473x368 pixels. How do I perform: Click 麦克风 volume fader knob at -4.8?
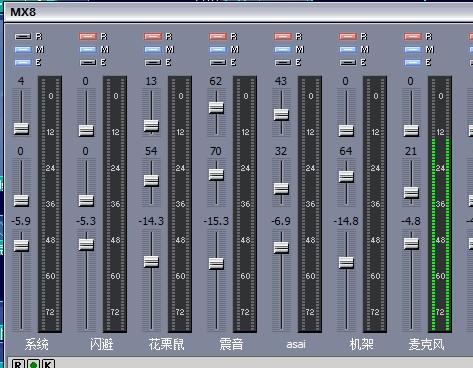tap(411, 244)
